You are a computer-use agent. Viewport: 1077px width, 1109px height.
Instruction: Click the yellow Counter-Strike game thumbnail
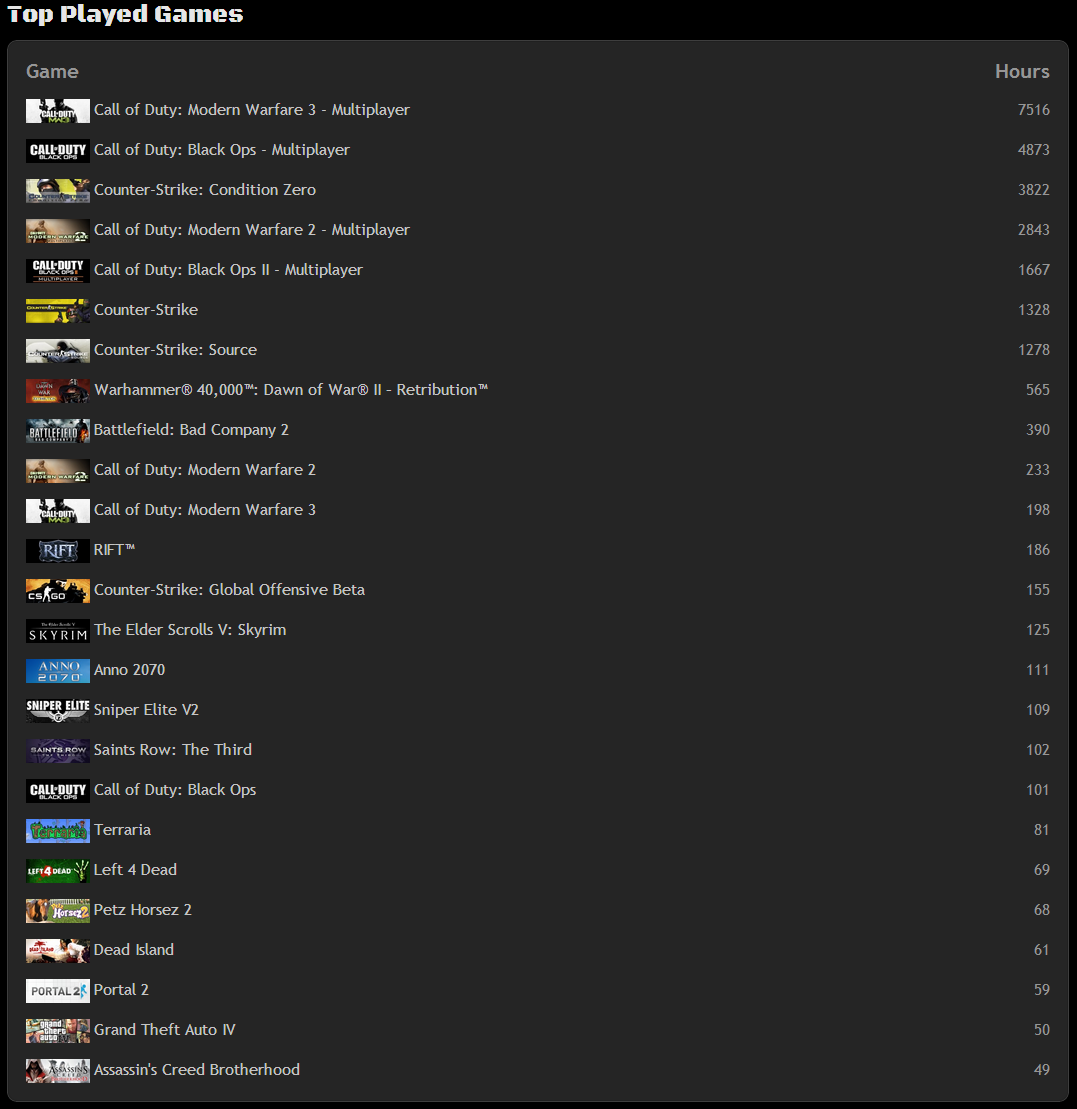click(58, 310)
